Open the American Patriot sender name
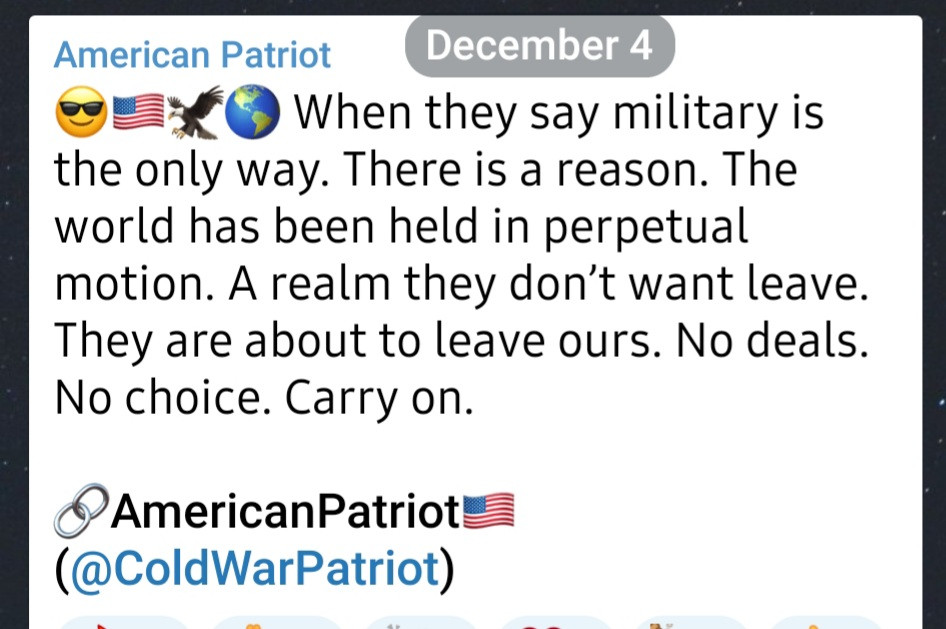The height and width of the screenshot is (629, 946). point(191,55)
